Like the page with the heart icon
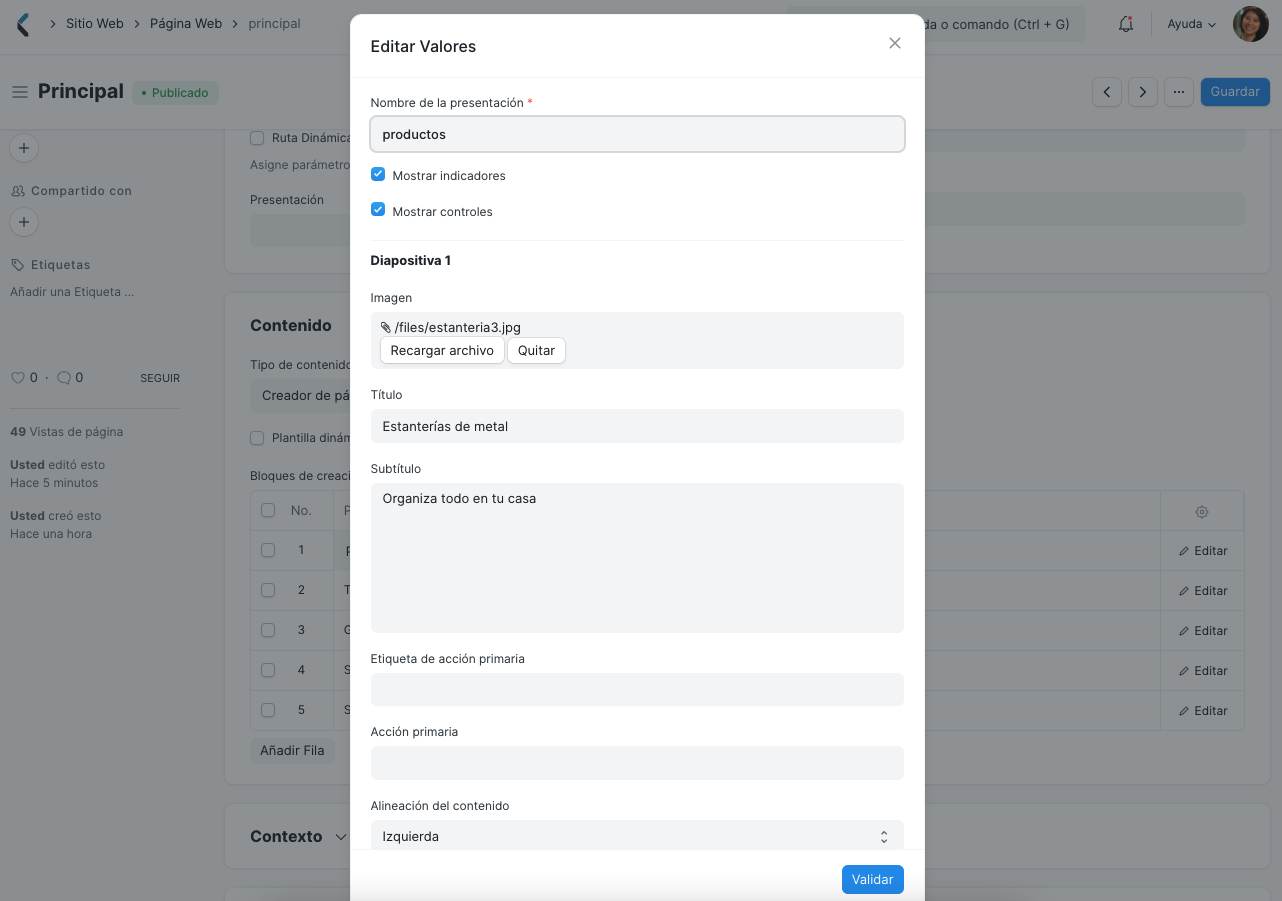This screenshot has width=1282, height=901. tap(16, 377)
